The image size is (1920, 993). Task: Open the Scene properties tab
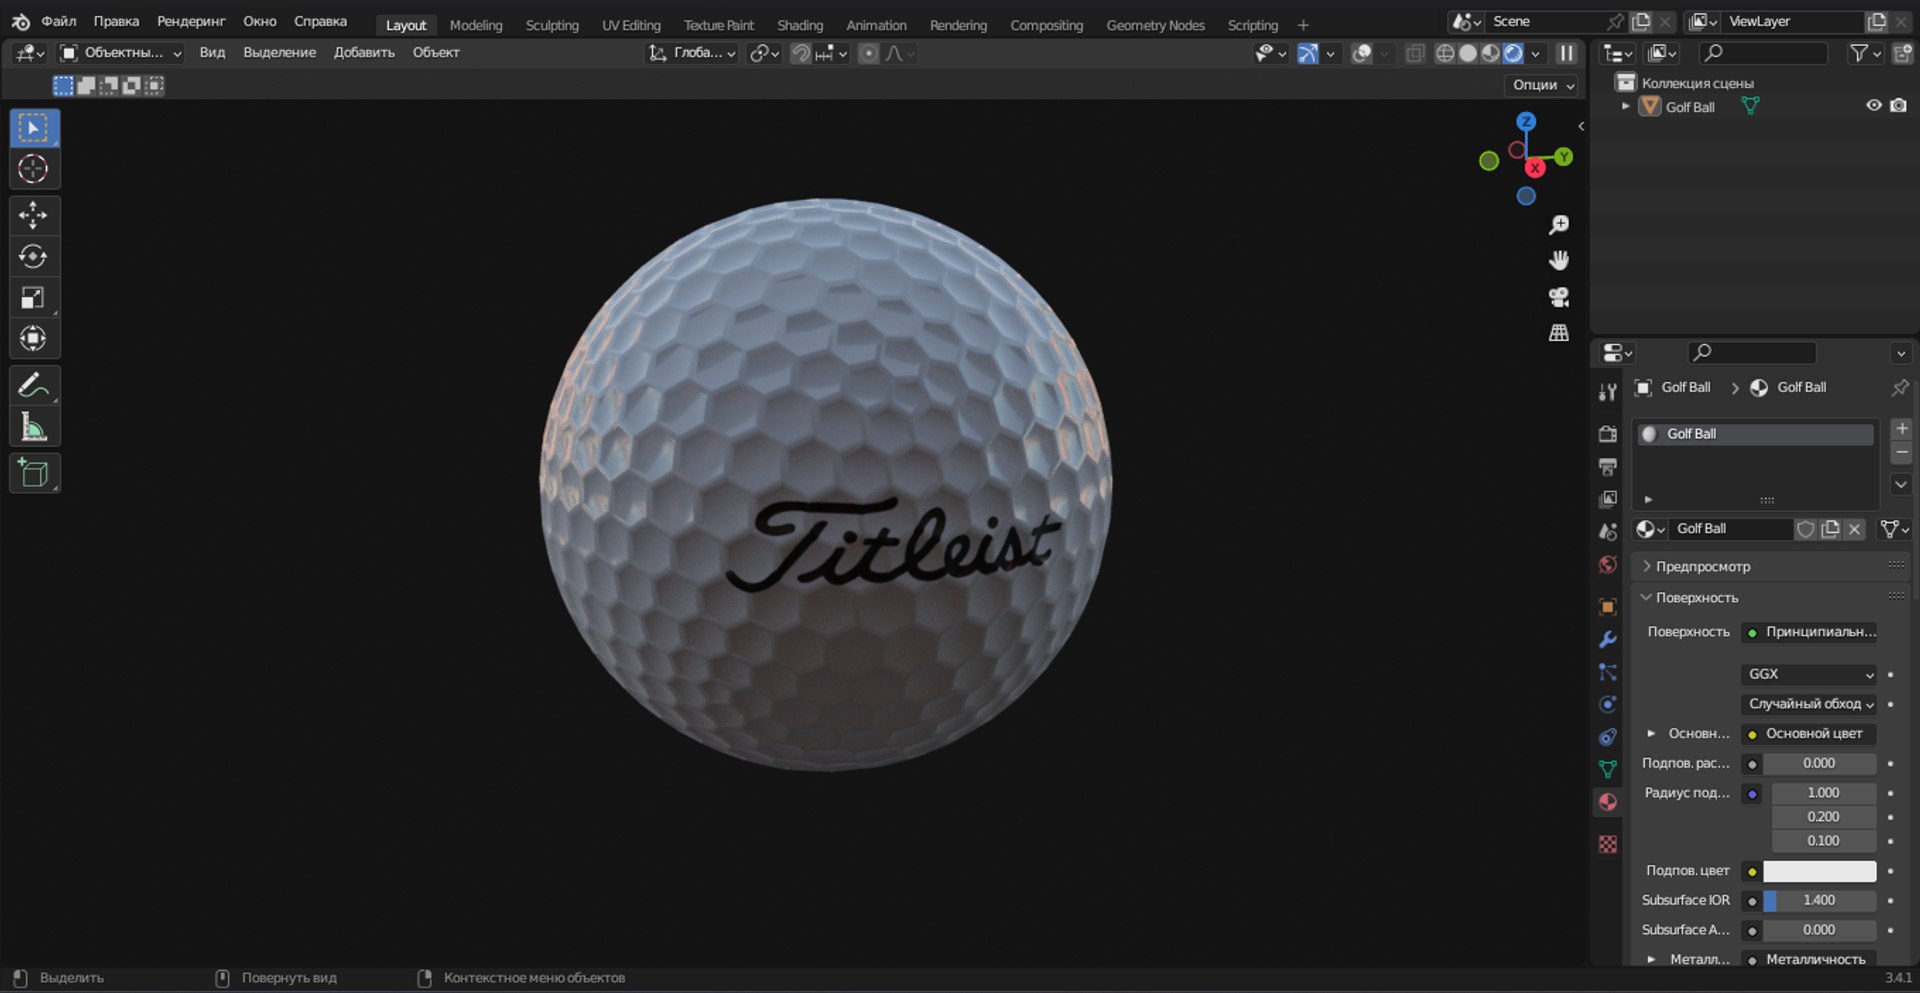[x=1607, y=532]
